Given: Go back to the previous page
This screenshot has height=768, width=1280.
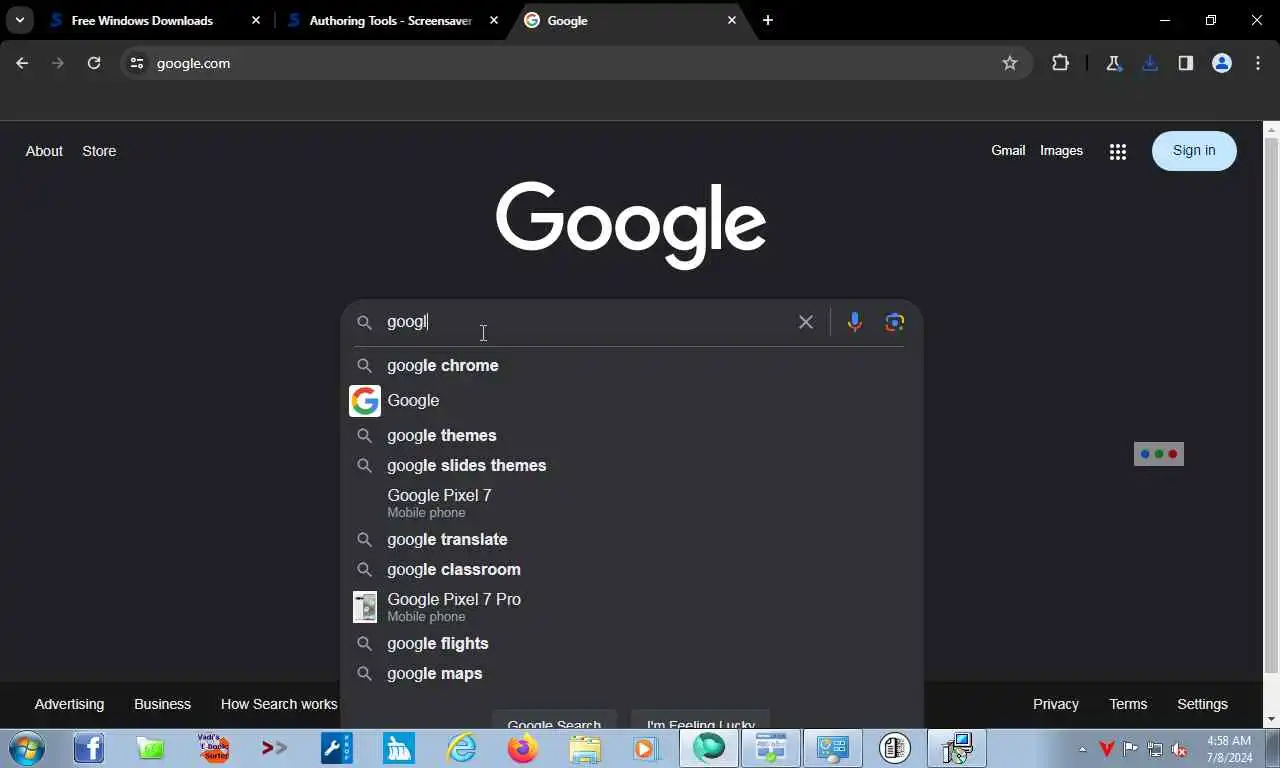Looking at the screenshot, I should 22,63.
